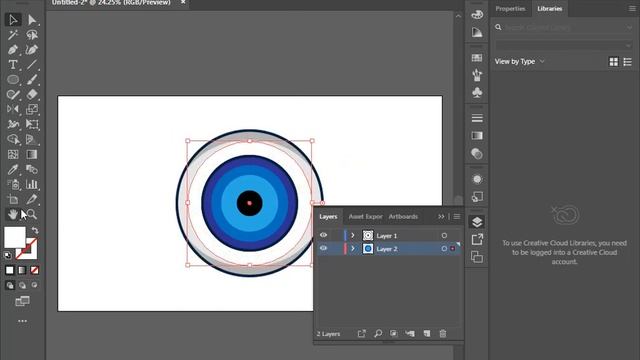Open Edit Toolbar three dots

click(22, 321)
